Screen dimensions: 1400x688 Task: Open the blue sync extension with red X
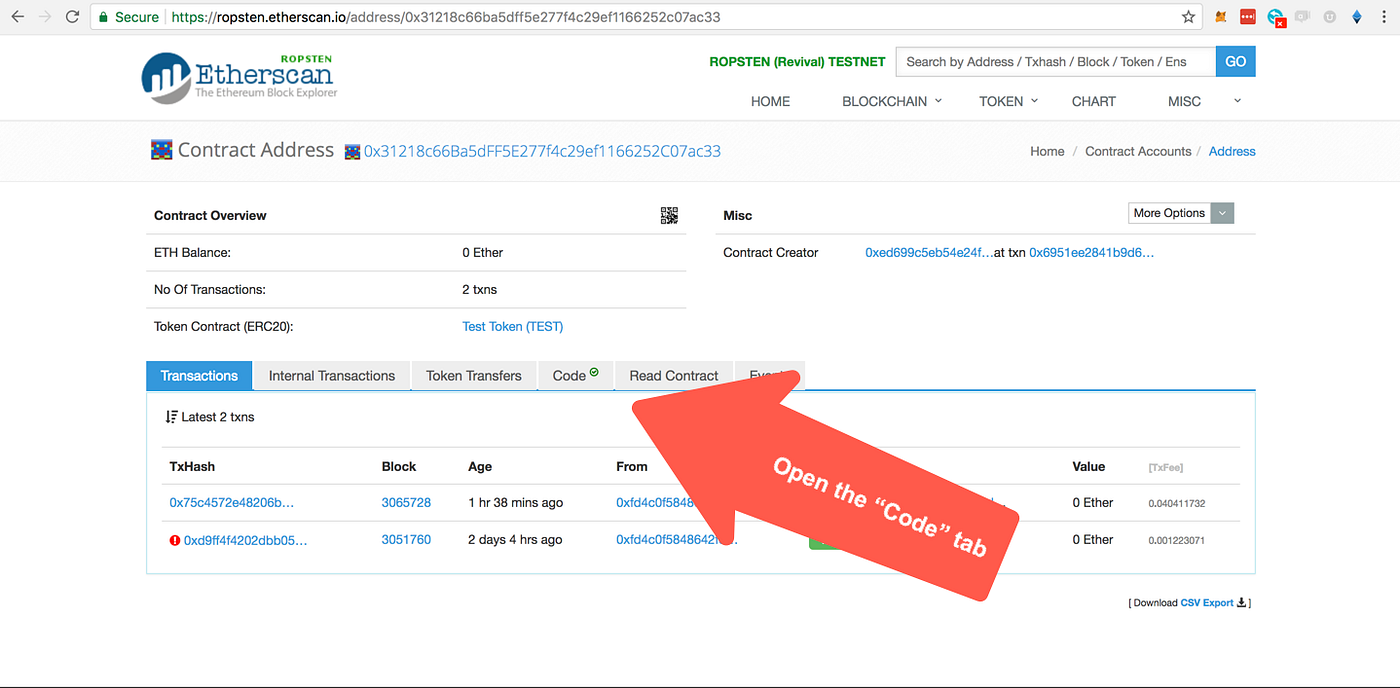1276,17
